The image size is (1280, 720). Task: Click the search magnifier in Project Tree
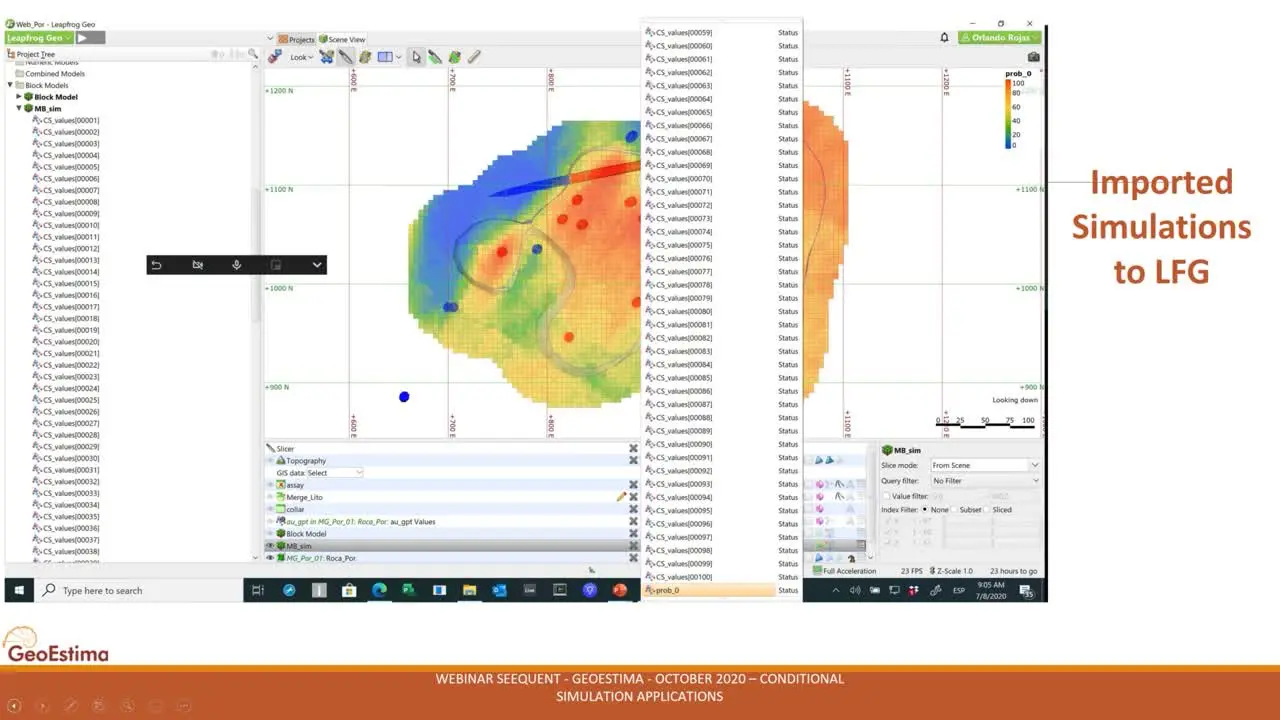tap(253, 54)
